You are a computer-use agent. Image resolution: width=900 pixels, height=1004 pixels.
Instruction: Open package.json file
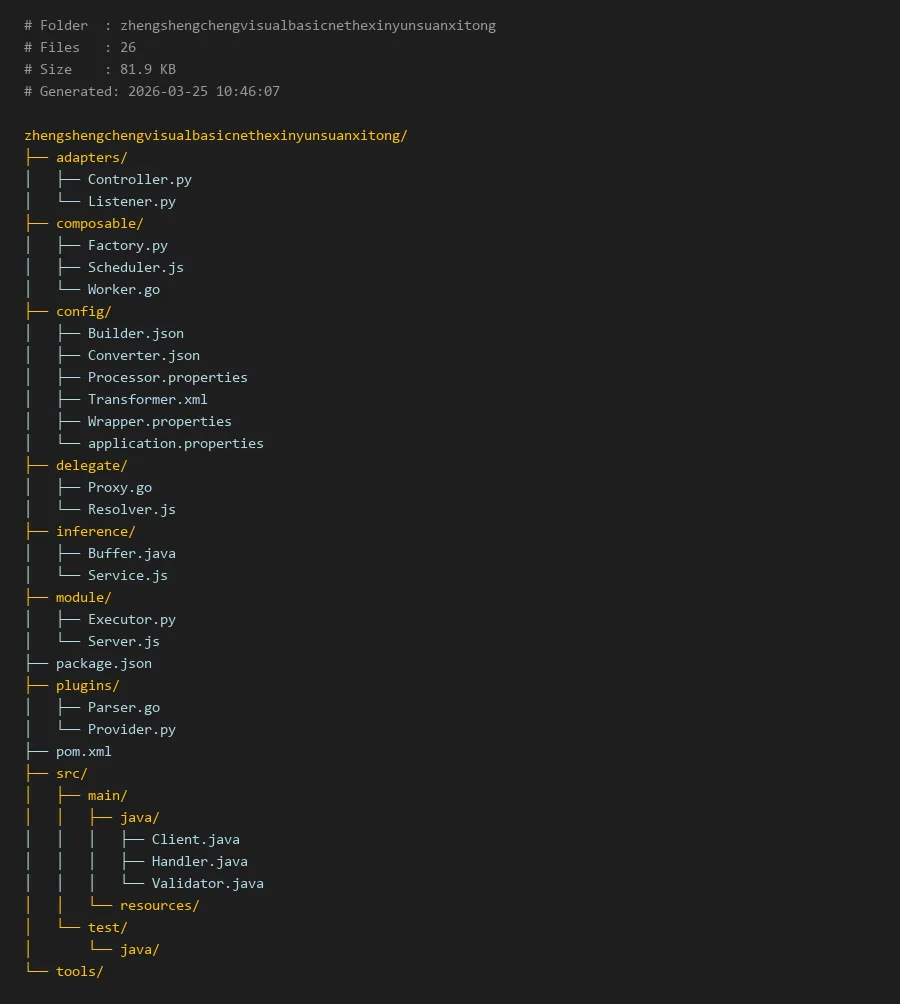pos(103,663)
